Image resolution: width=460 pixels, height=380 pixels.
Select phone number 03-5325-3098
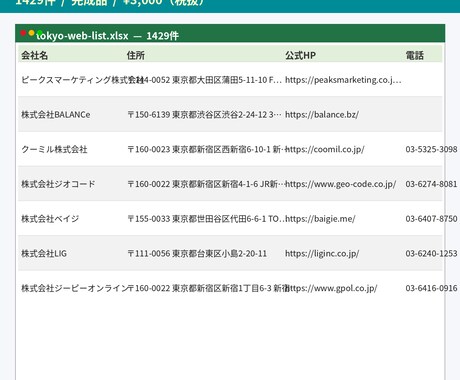tap(431, 149)
